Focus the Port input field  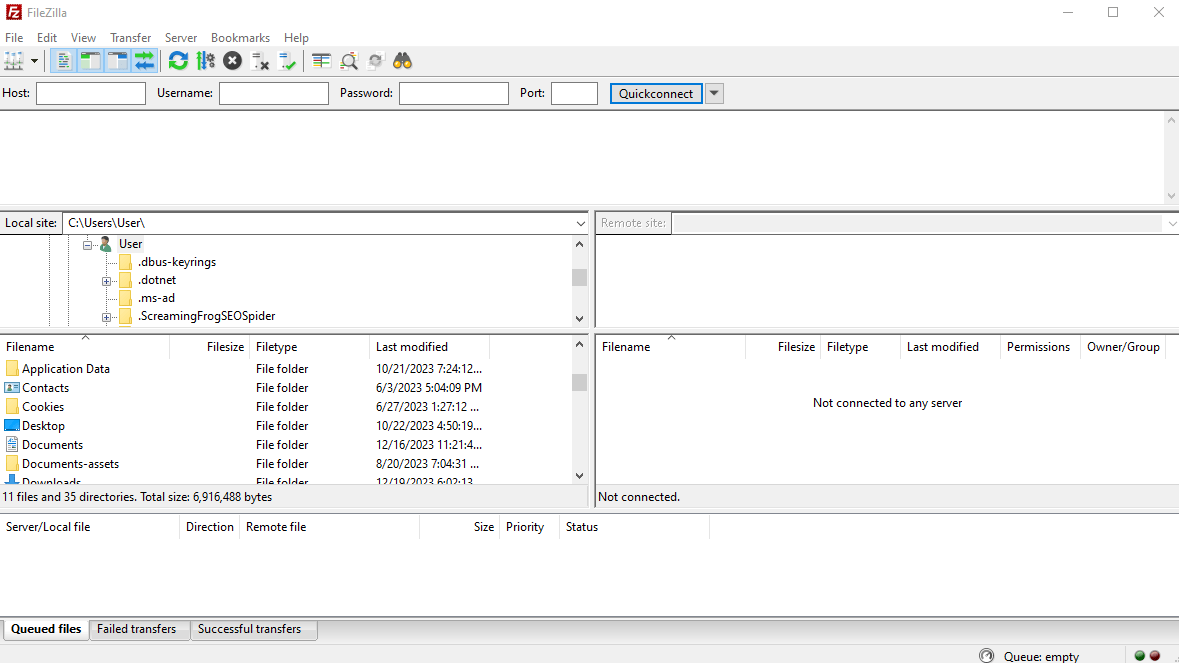pyautogui.click(x=574, y=93)
